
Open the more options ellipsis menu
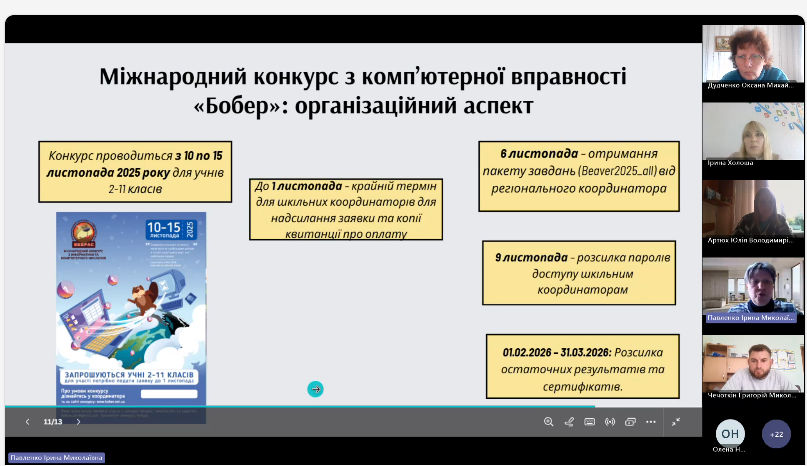651,422
